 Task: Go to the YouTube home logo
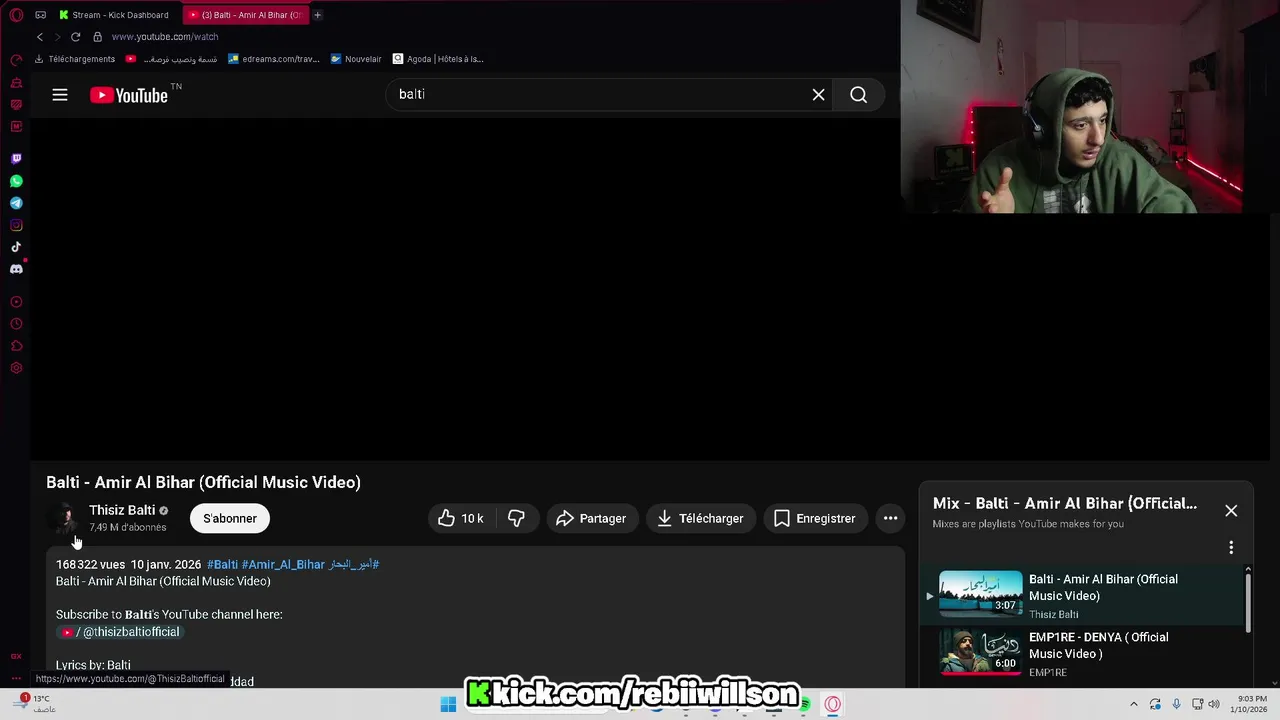pyautogui.click(x=129, y=95)
